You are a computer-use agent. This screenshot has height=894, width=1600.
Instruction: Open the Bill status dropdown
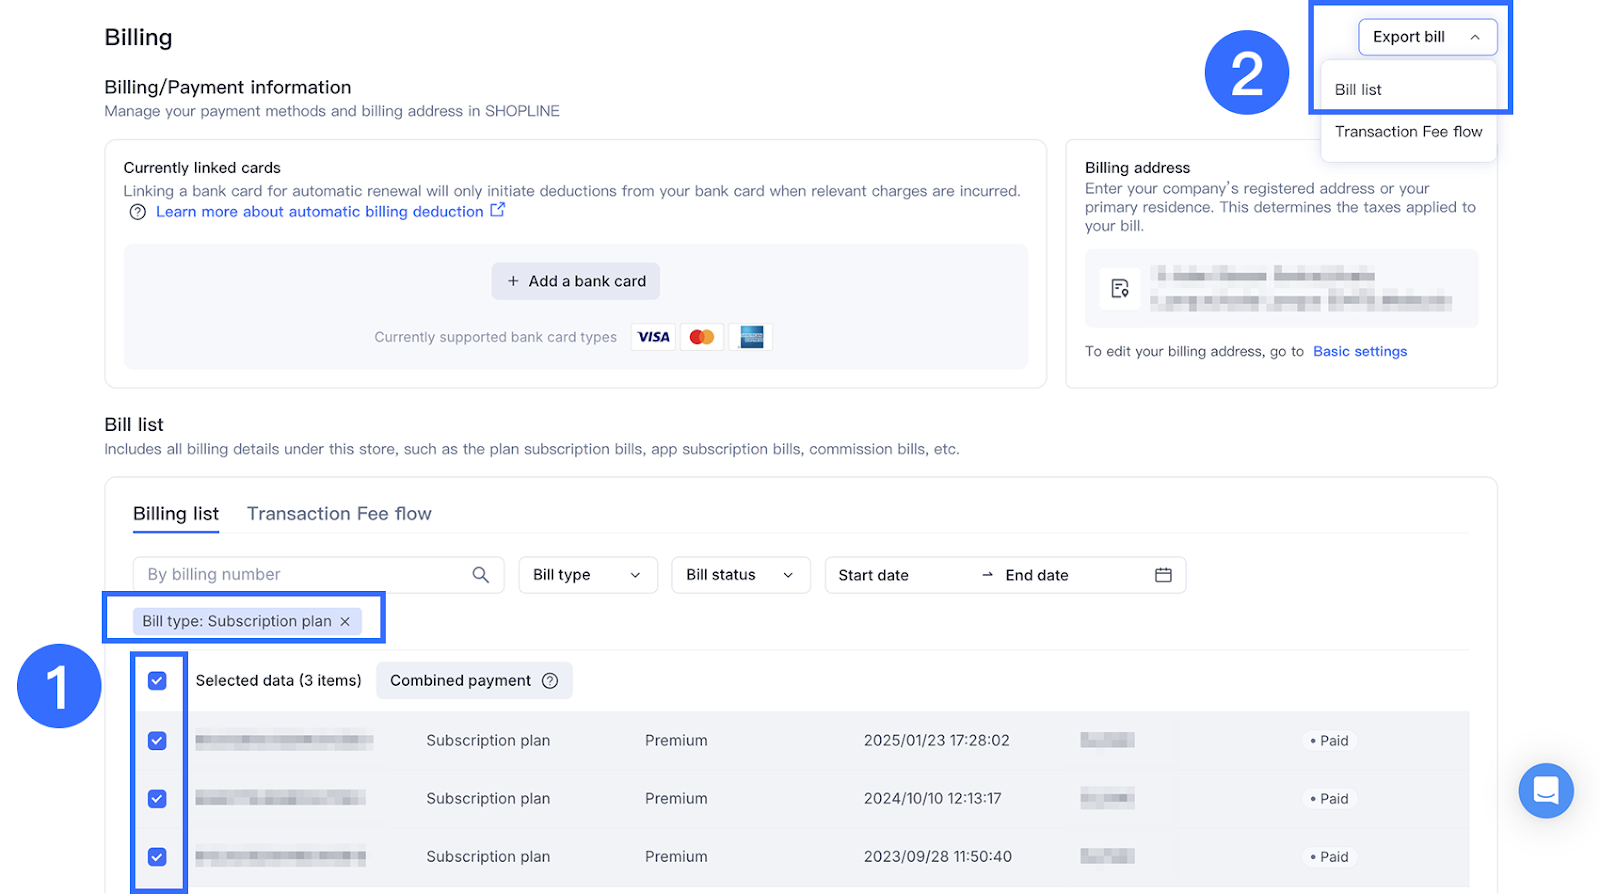(740, 575)
